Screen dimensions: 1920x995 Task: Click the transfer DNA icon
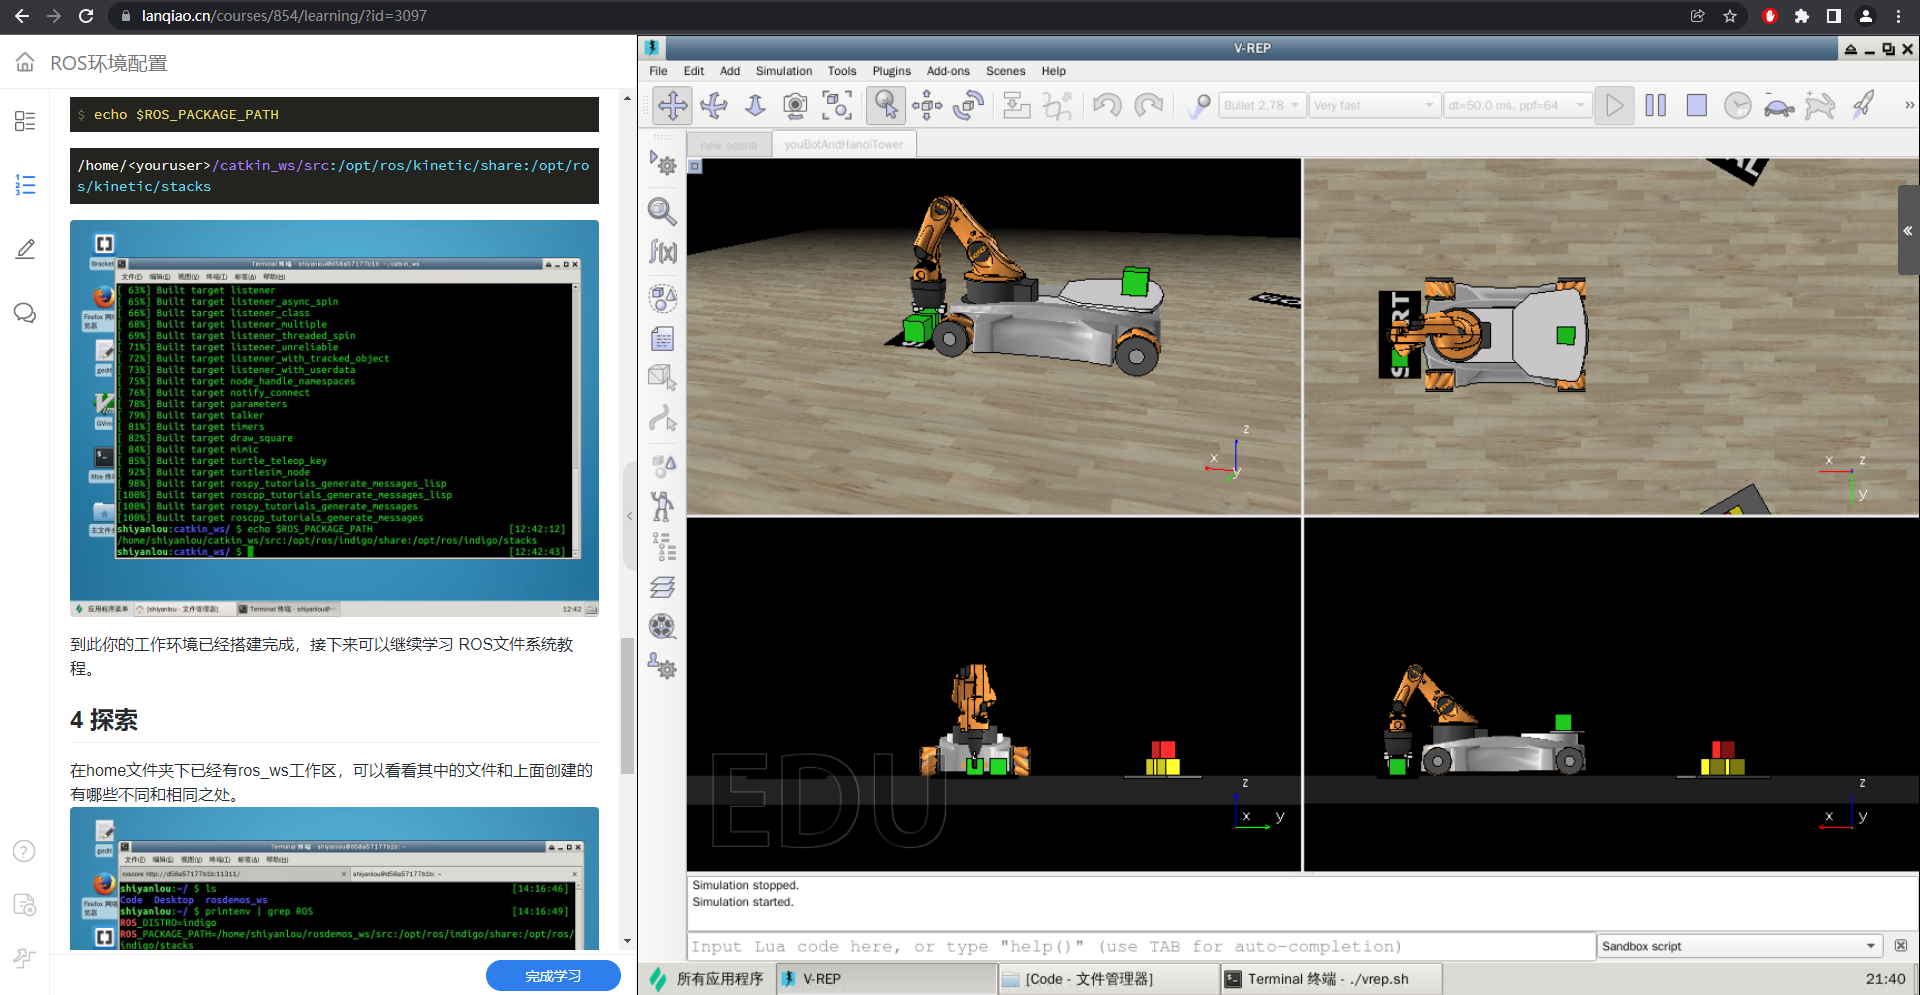[1057, 105]
